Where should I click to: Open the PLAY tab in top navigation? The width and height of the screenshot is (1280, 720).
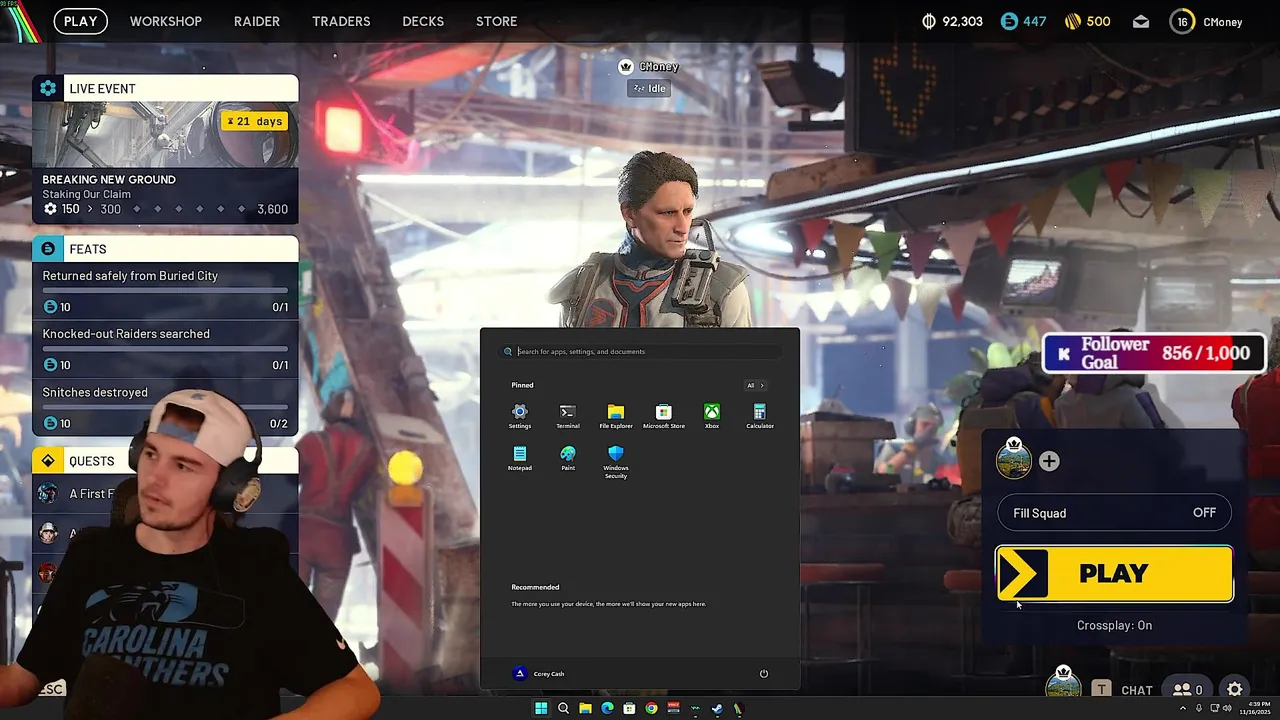pyautogui.click(x=81, y=21)
